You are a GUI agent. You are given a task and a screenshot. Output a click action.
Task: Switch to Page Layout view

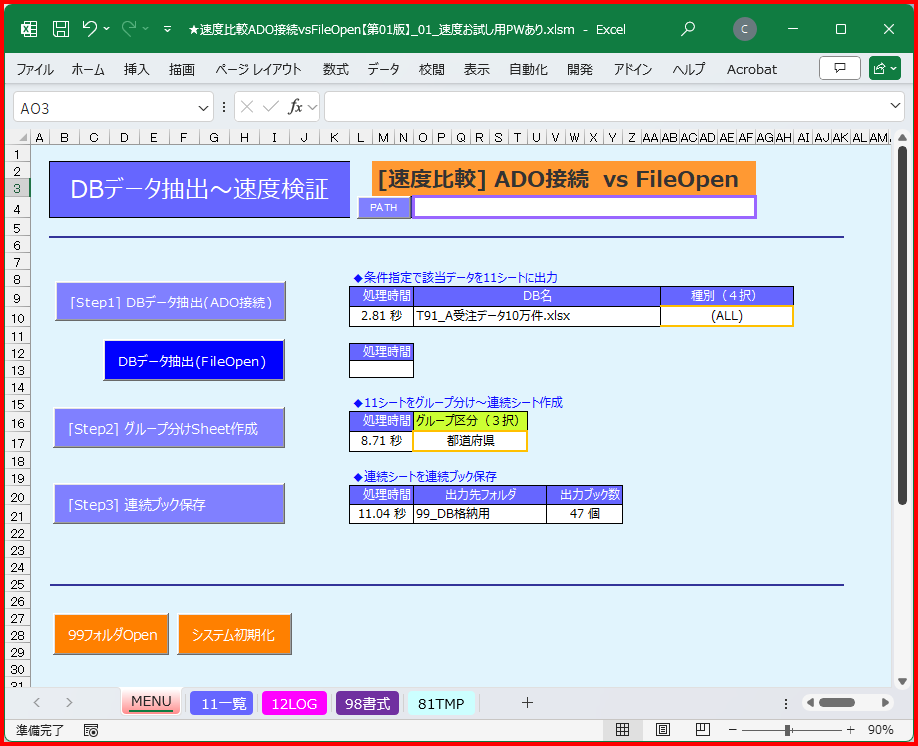click(x=662, y=730)
